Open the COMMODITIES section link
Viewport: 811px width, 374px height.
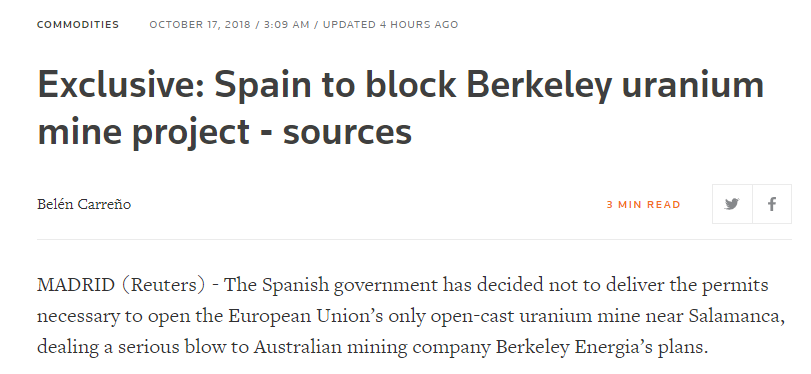pyautogui.click(x=78, y=24)
